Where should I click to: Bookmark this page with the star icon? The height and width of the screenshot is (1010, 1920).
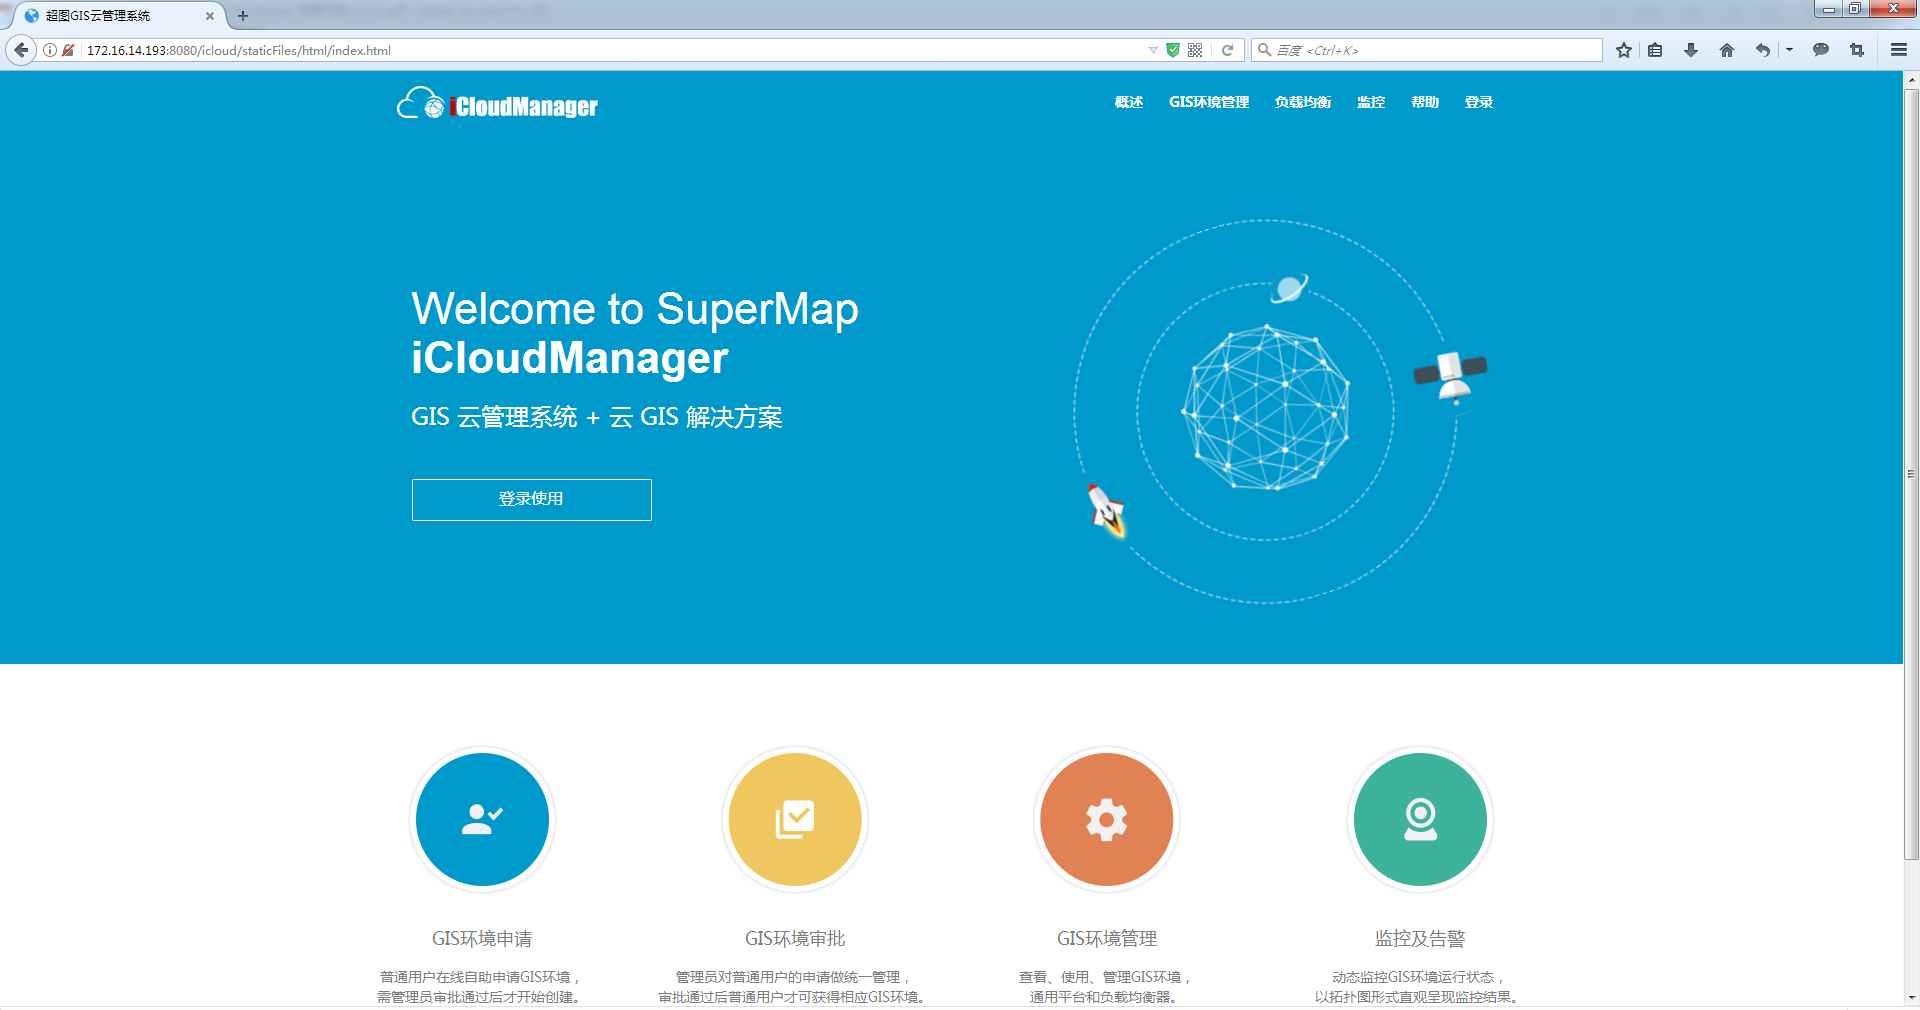(x=1624, y=50)
